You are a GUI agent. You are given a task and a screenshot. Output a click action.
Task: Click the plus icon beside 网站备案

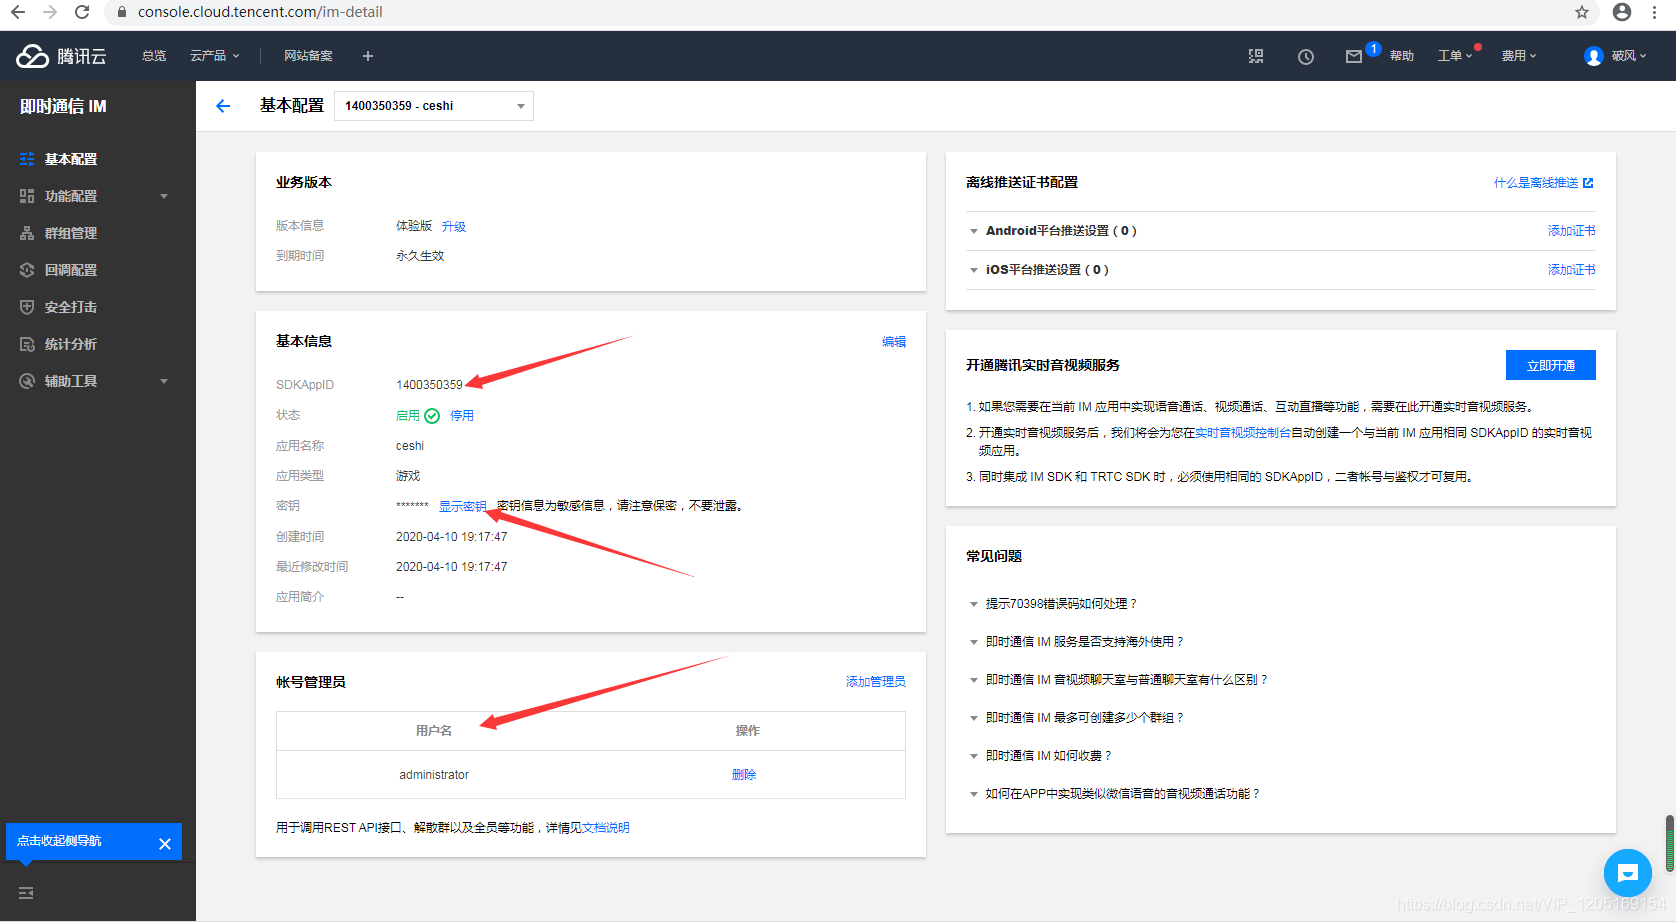click(x=368, y=56)
